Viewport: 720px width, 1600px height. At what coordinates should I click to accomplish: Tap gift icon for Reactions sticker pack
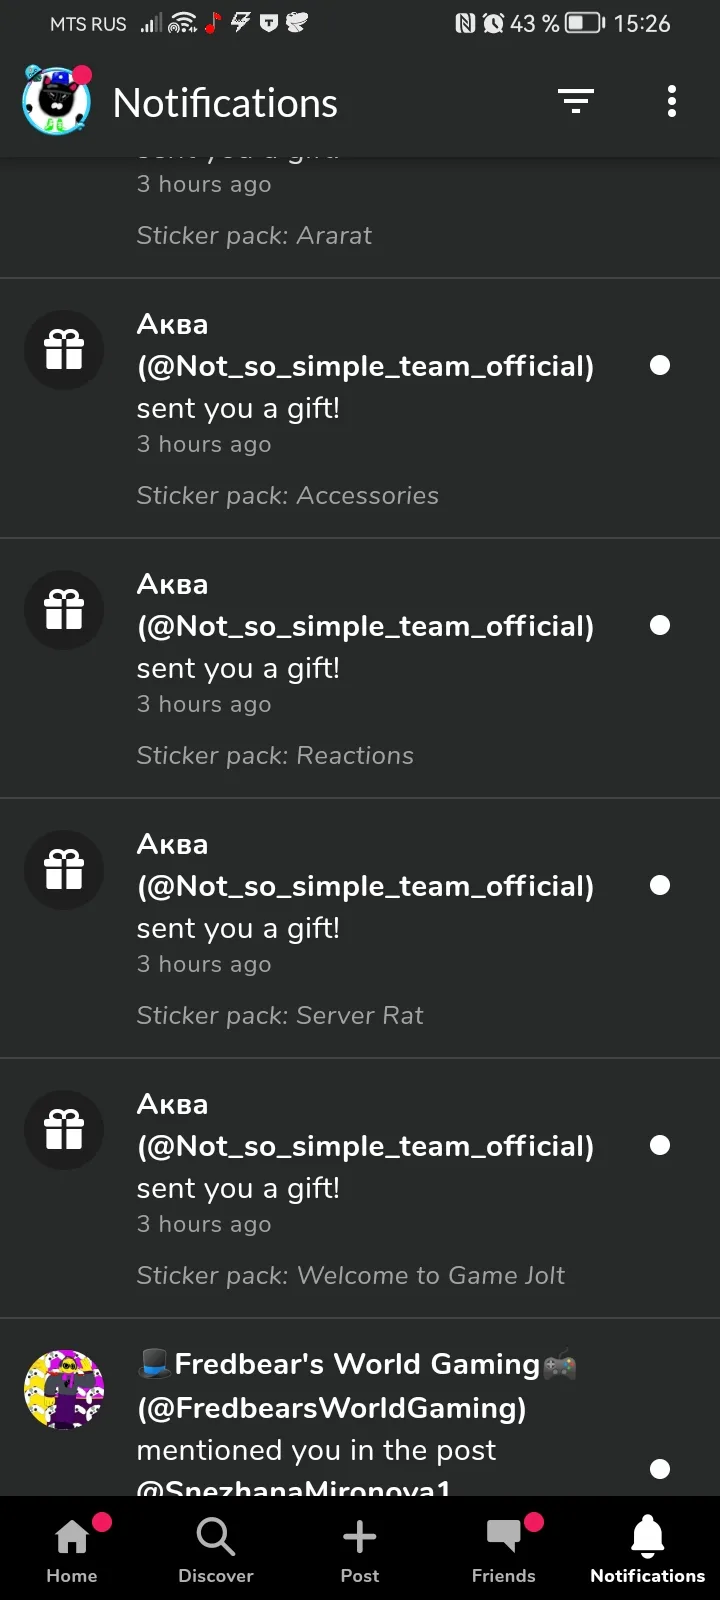(64, 610)
